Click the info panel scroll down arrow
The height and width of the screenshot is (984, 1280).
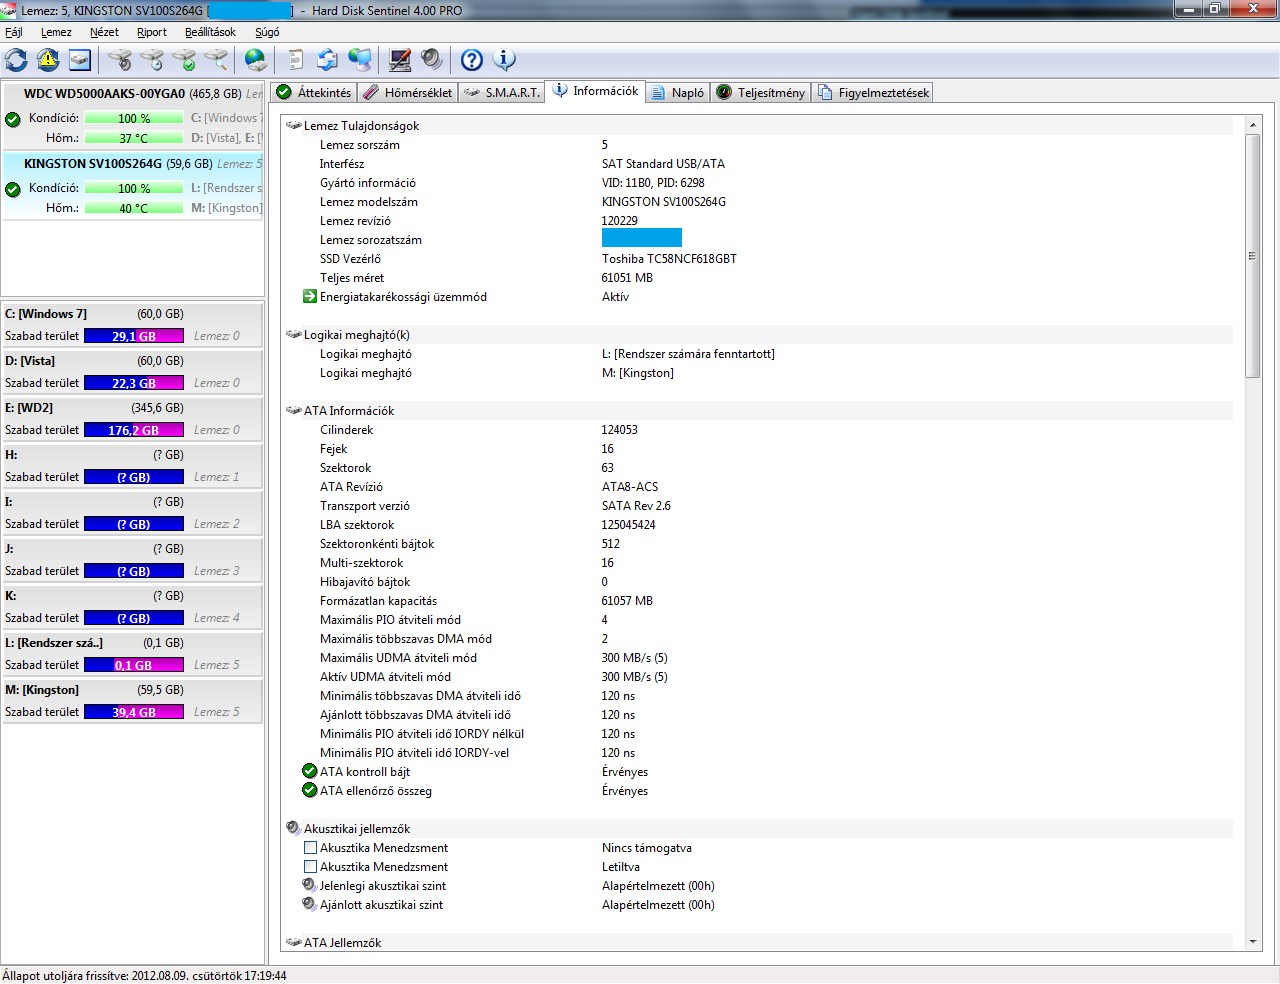(x=1253, y=941)
